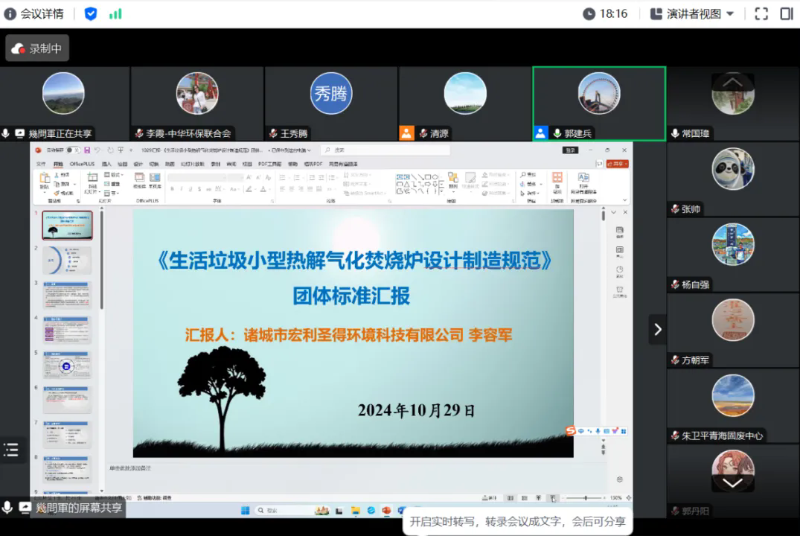Click the Sogou input method icon on the slide
Image resolution: width=800 pixels, height=536 pixels.
tap(571, 431)
